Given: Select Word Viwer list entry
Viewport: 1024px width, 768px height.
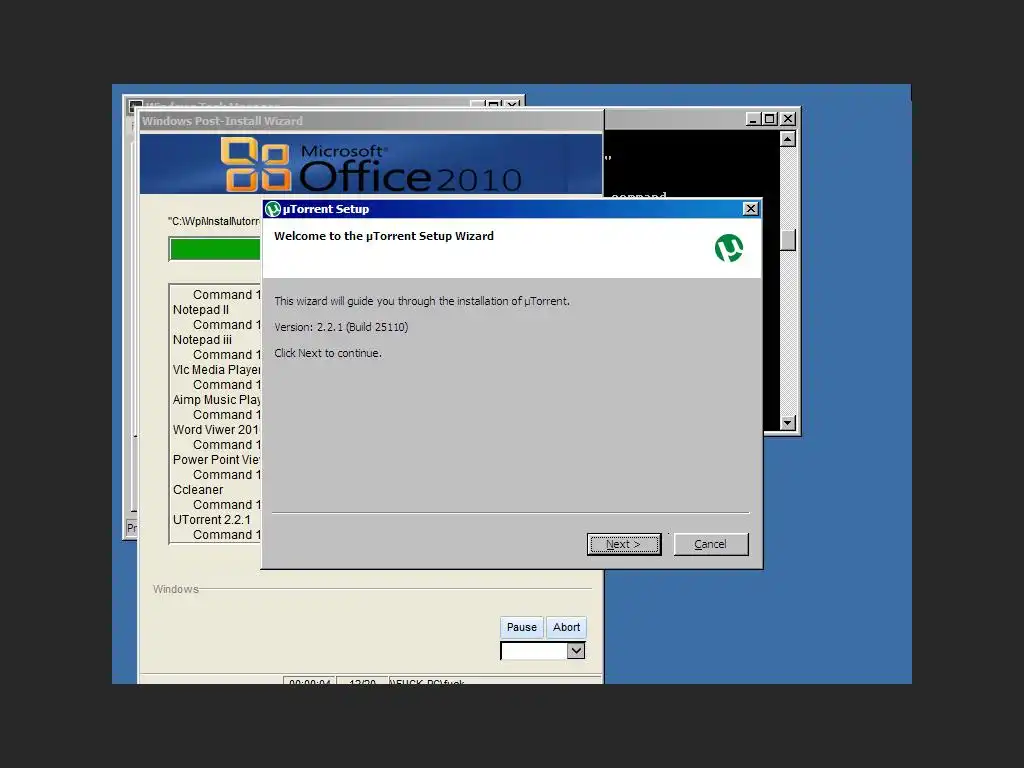Looking at the screenshot, I should pos(216,430).
